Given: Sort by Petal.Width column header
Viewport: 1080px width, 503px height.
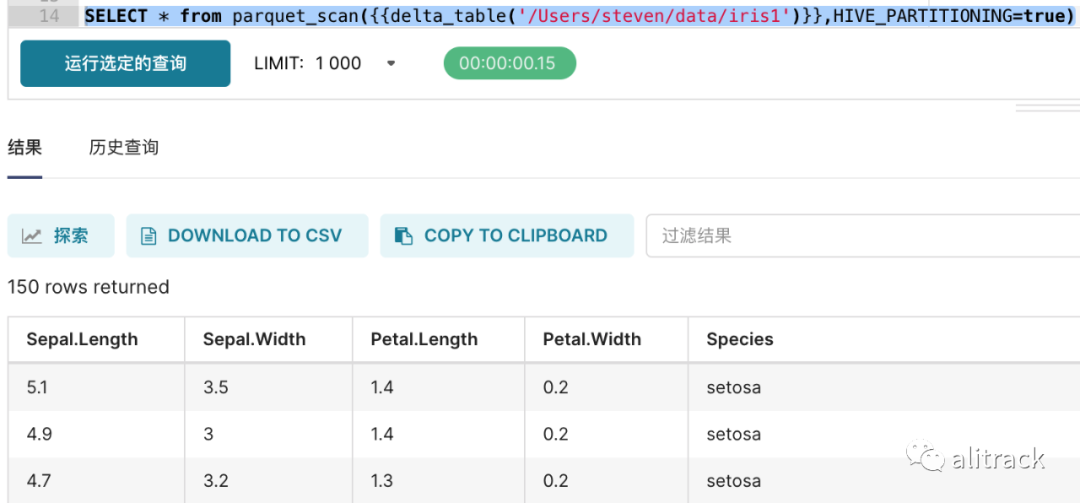Looking at the screenshot, I should pyautogui.click(x=592, y=339).
